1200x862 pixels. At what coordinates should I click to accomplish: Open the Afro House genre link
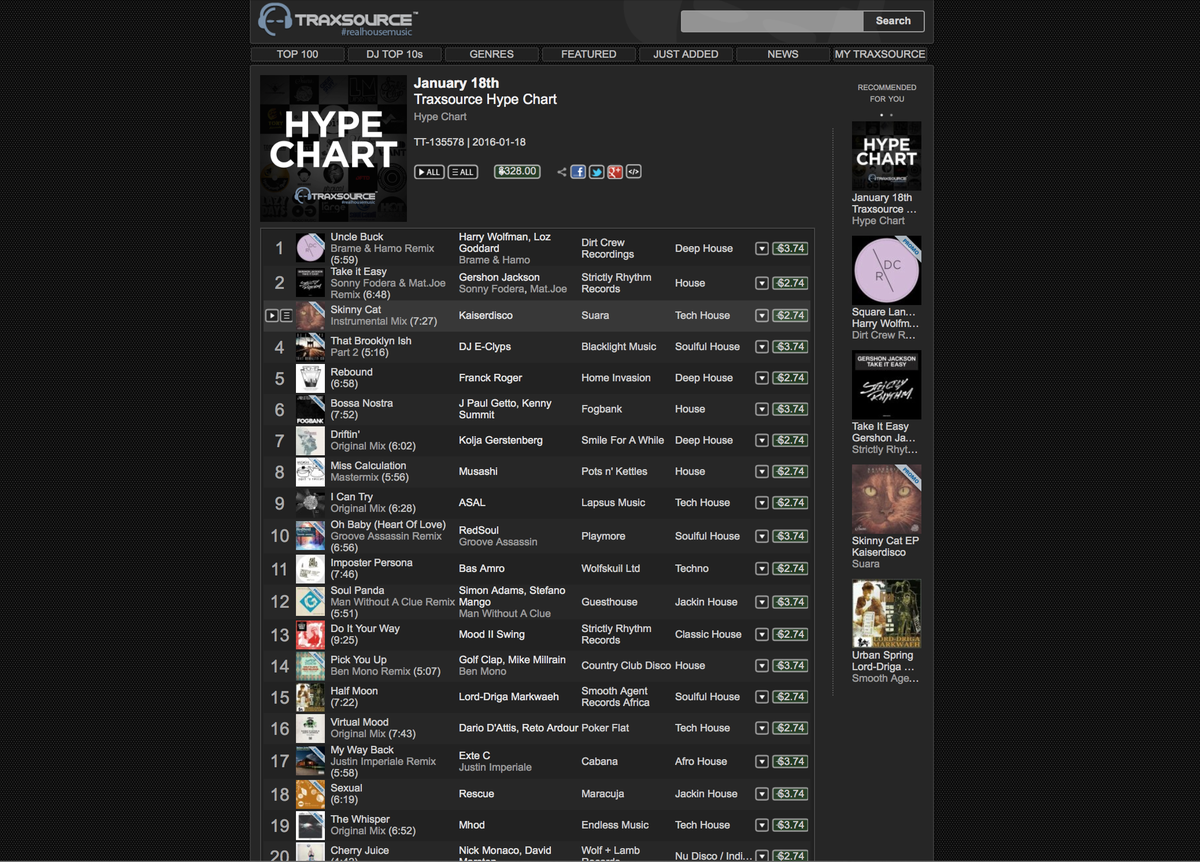(701, 761)
